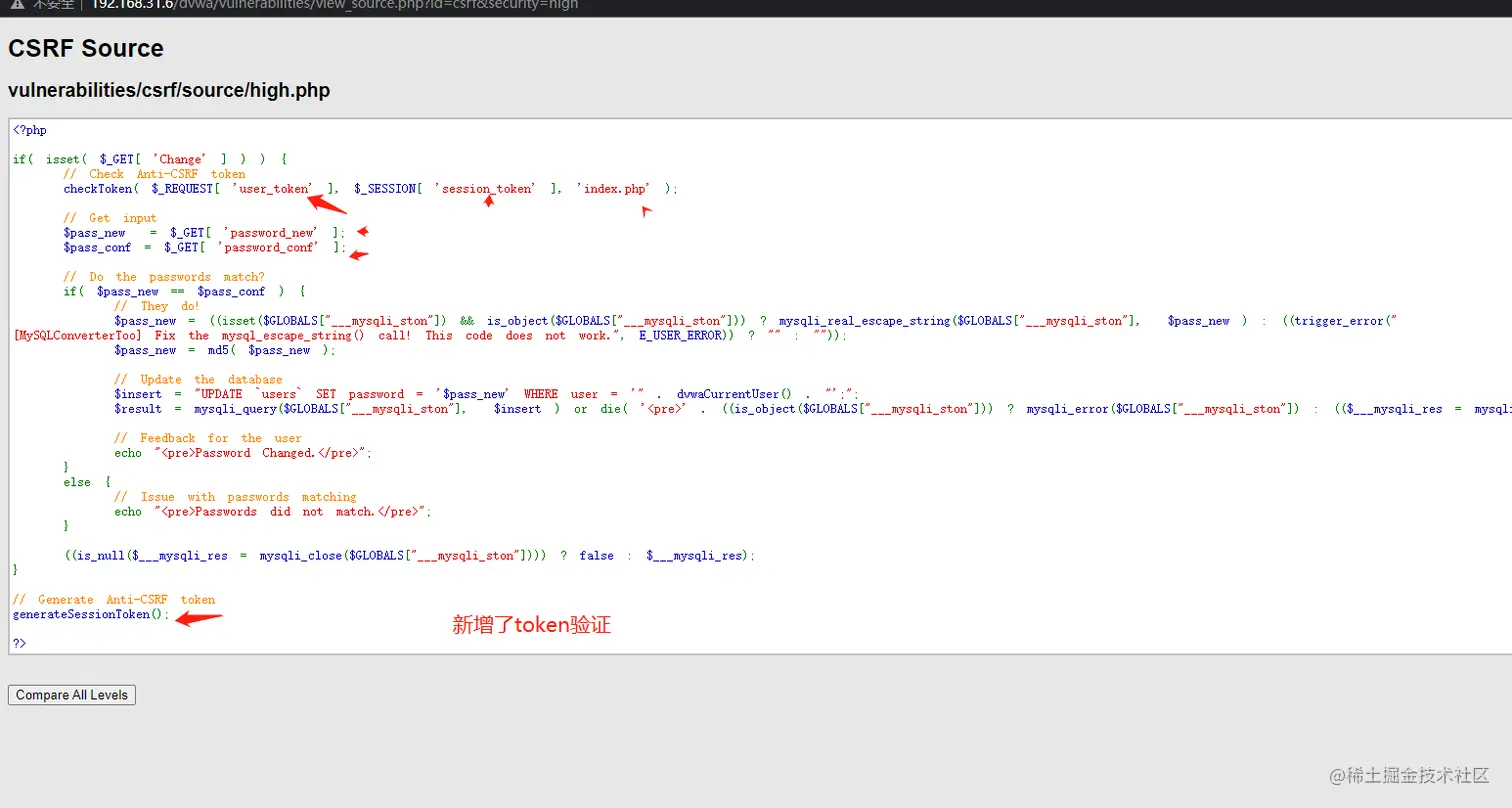The image size is (1512, 808).
Task: Click the Compare All Levels button
Action: tap(72, 695)
